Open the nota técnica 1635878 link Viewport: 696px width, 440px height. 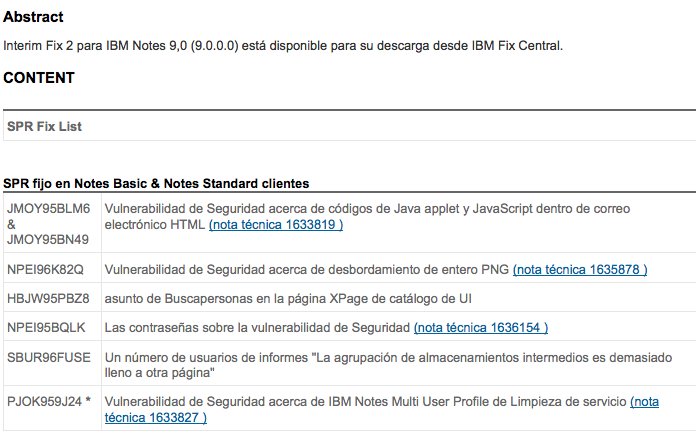pyautogui.click(x=580, y=270)
